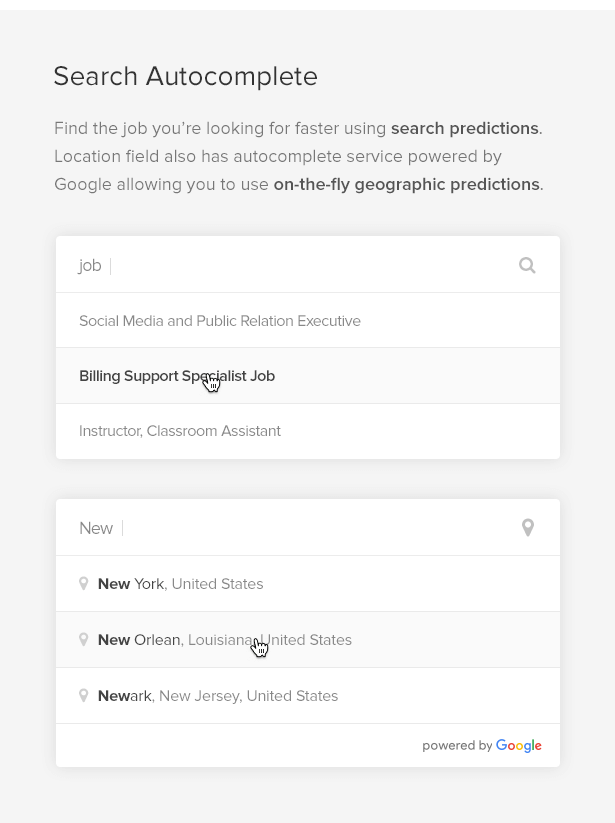Click the bold "search predictions" text
The width and height of the screenshot is (615, 823).
click(x=465, y=128)
